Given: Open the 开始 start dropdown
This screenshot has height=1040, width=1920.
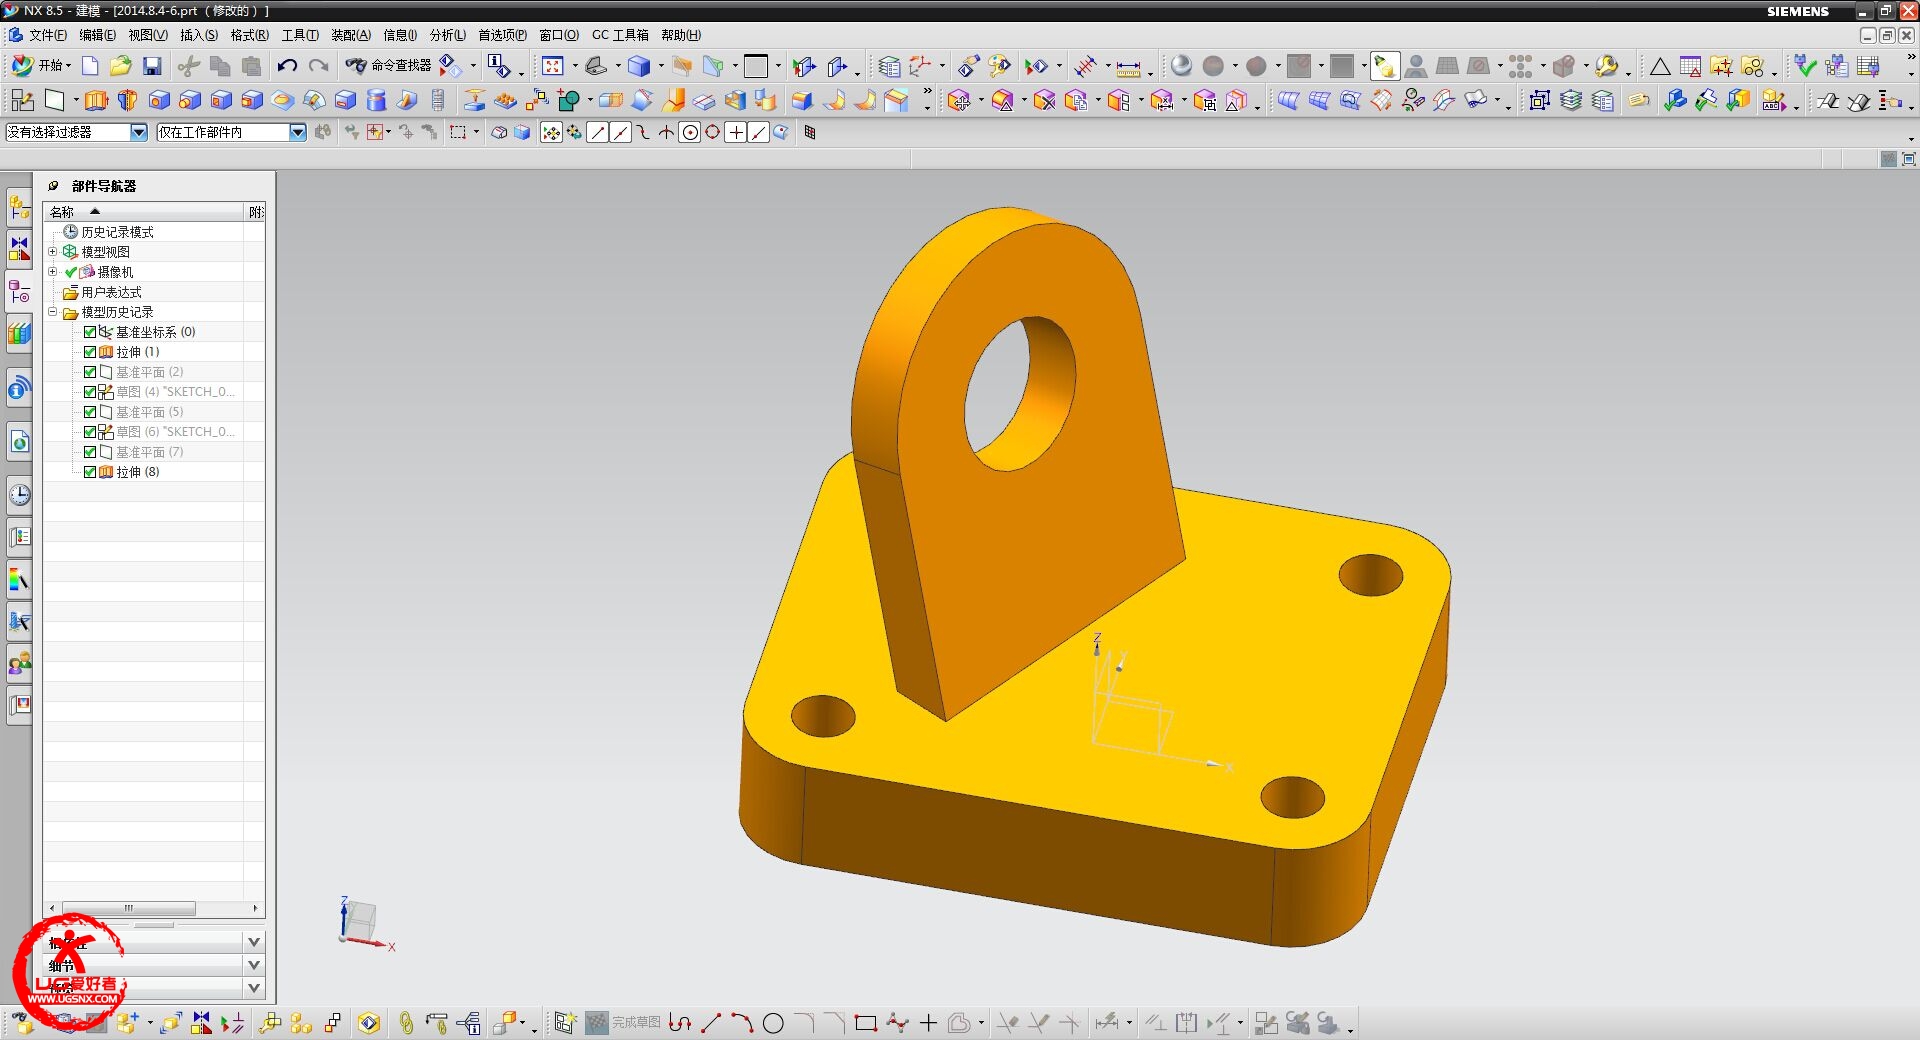Looking at the screenshot, I should [x=42, y=65].
